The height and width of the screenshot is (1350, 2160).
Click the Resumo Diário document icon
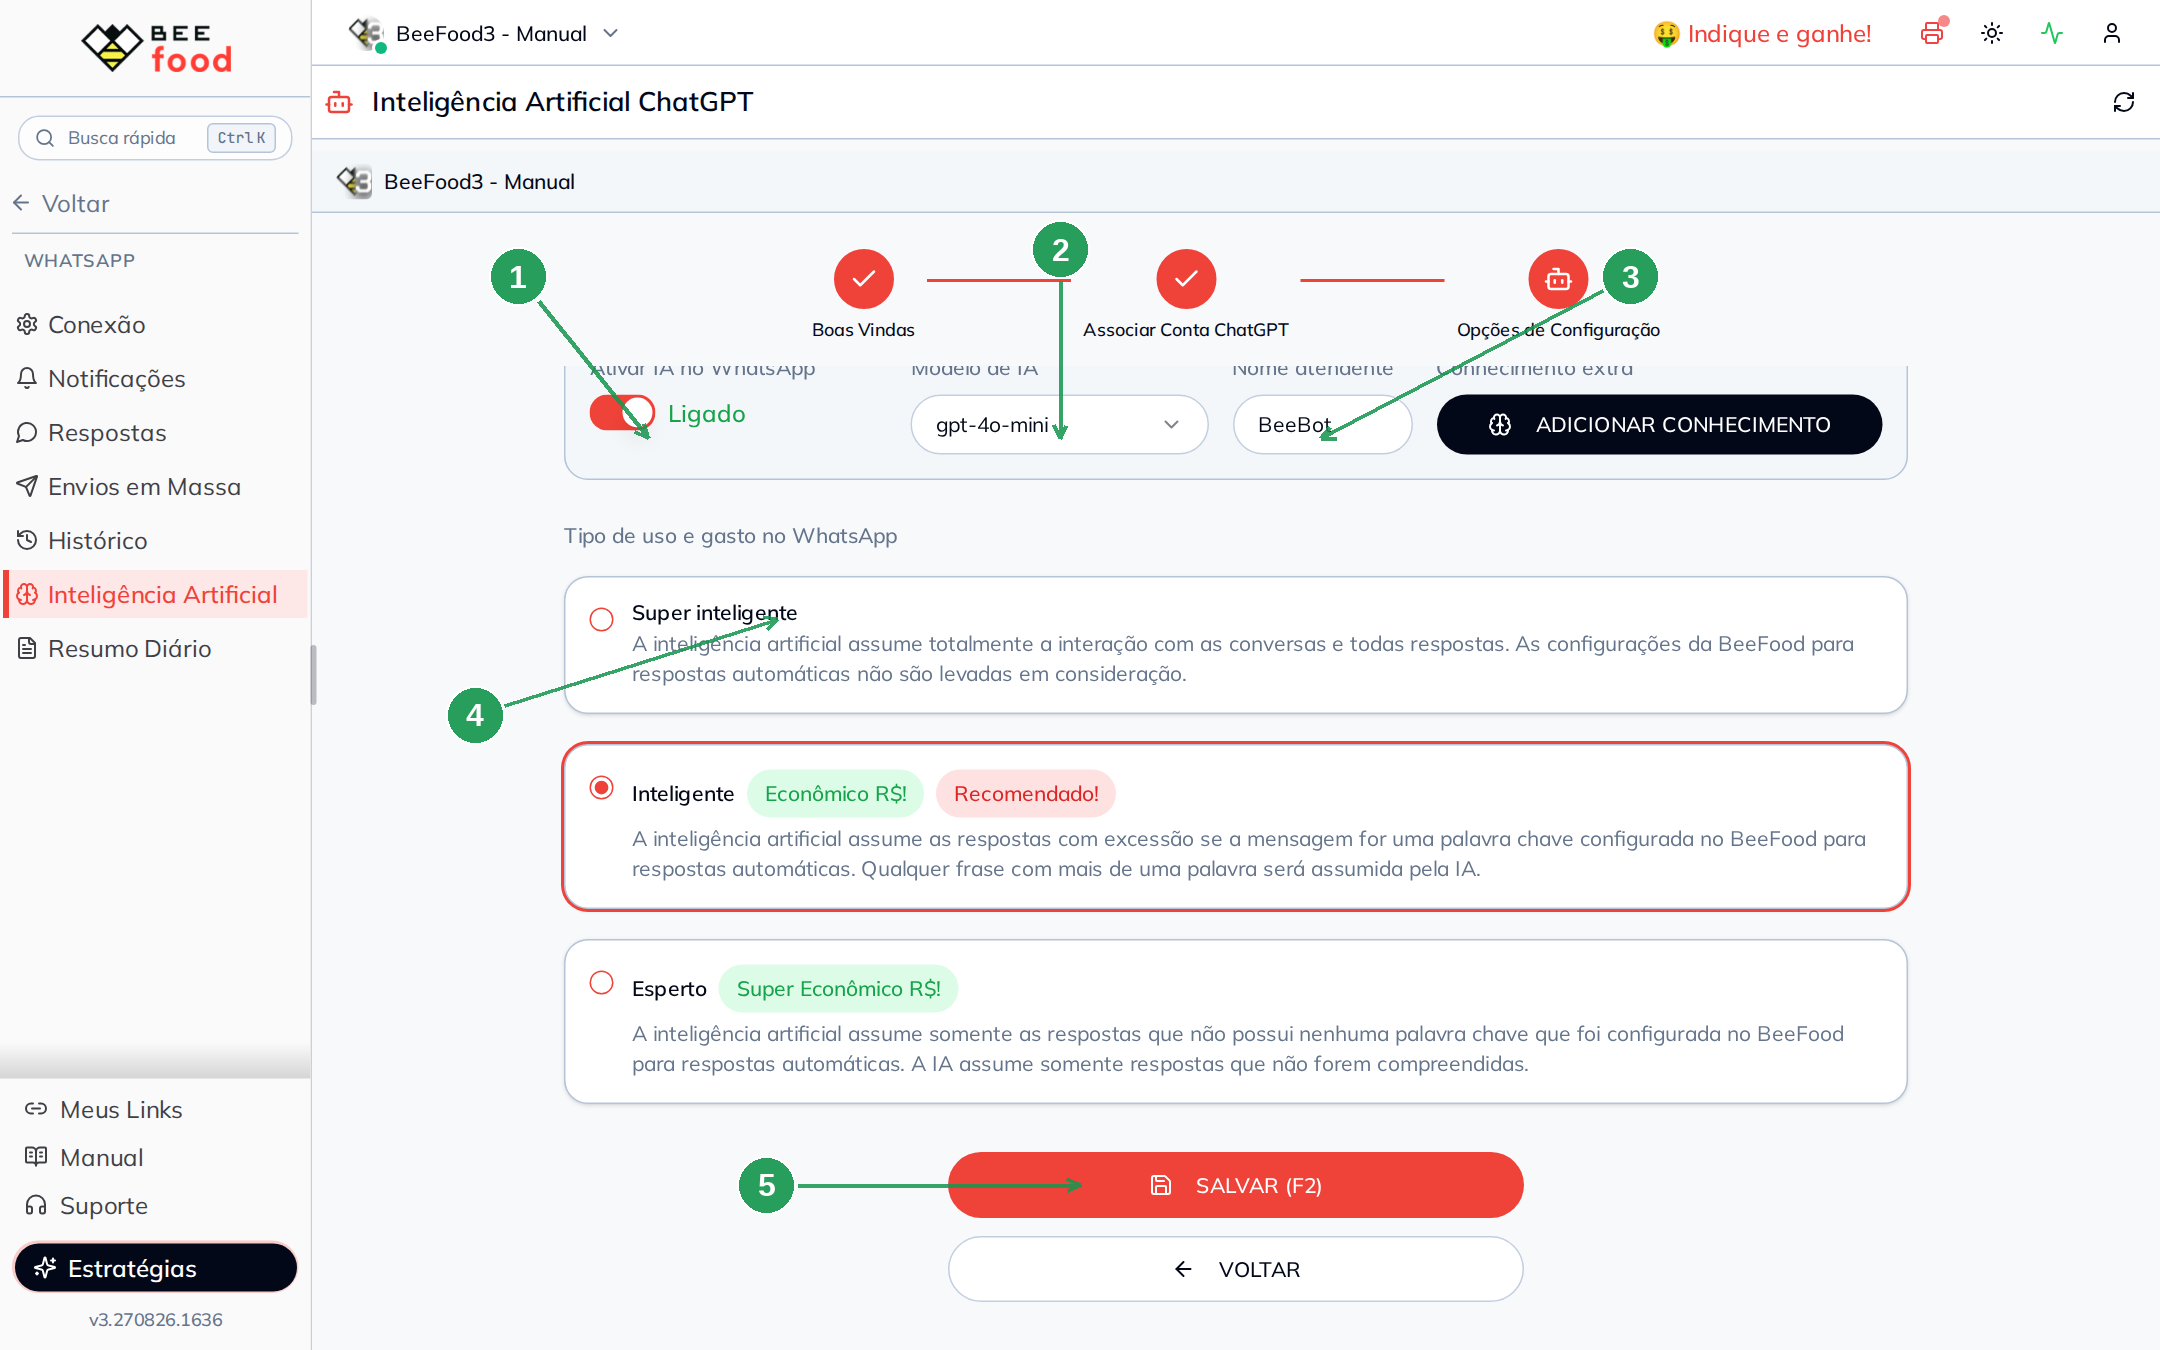27,648
